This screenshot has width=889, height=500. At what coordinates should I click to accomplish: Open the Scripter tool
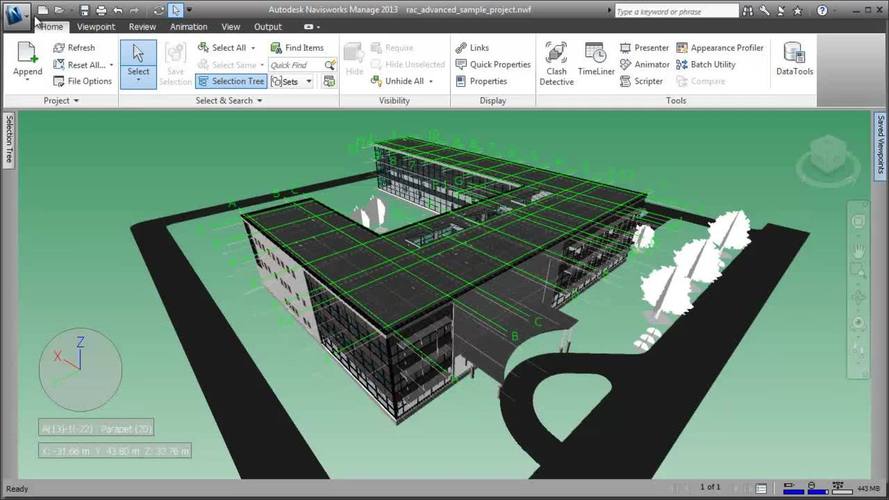641,81
